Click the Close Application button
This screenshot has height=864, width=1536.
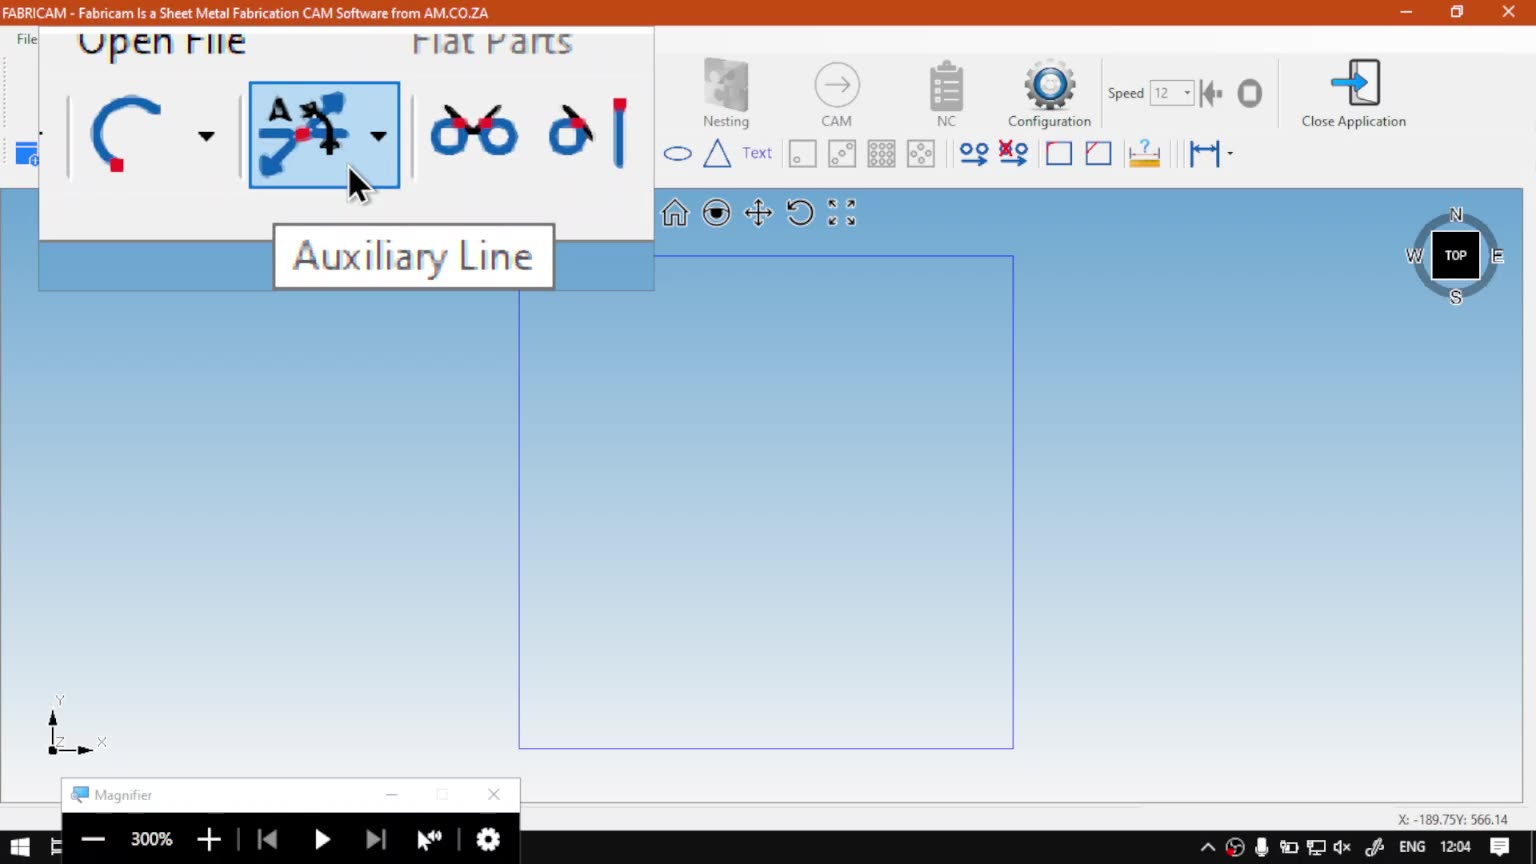pyautogui.click(x=1353, y=95)
